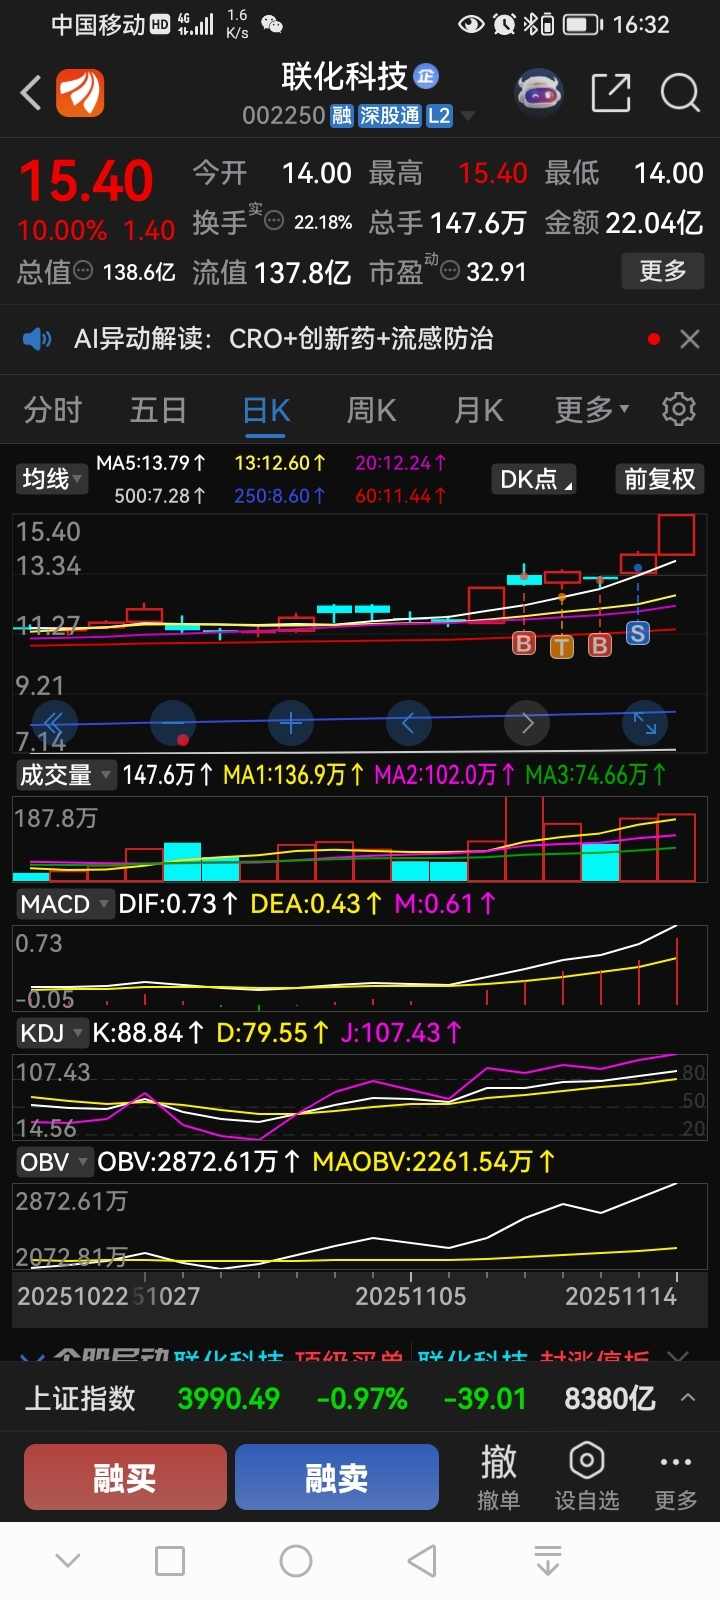Viewport: 720px width, 1600px height.
Task: Zoom in chart with plus button
Action: pos(291,722)
